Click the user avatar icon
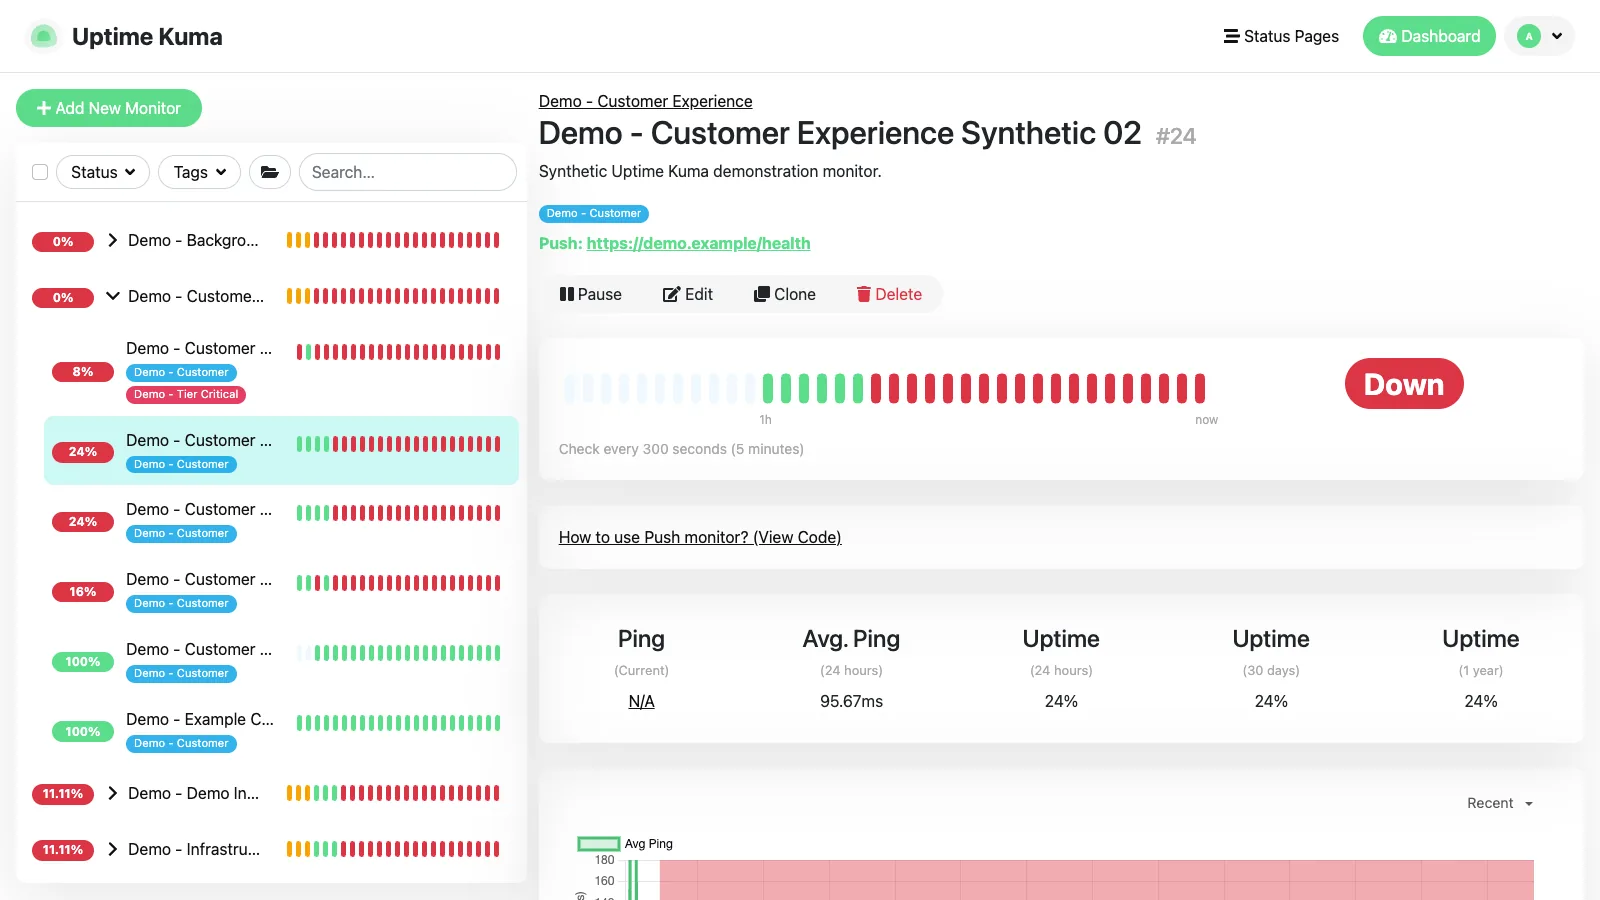 point(1528,36)
